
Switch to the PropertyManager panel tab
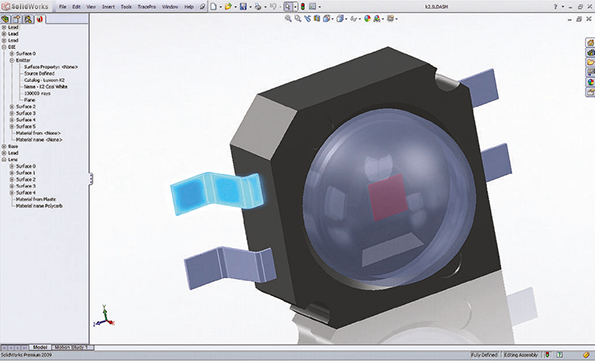click(17, 19)
